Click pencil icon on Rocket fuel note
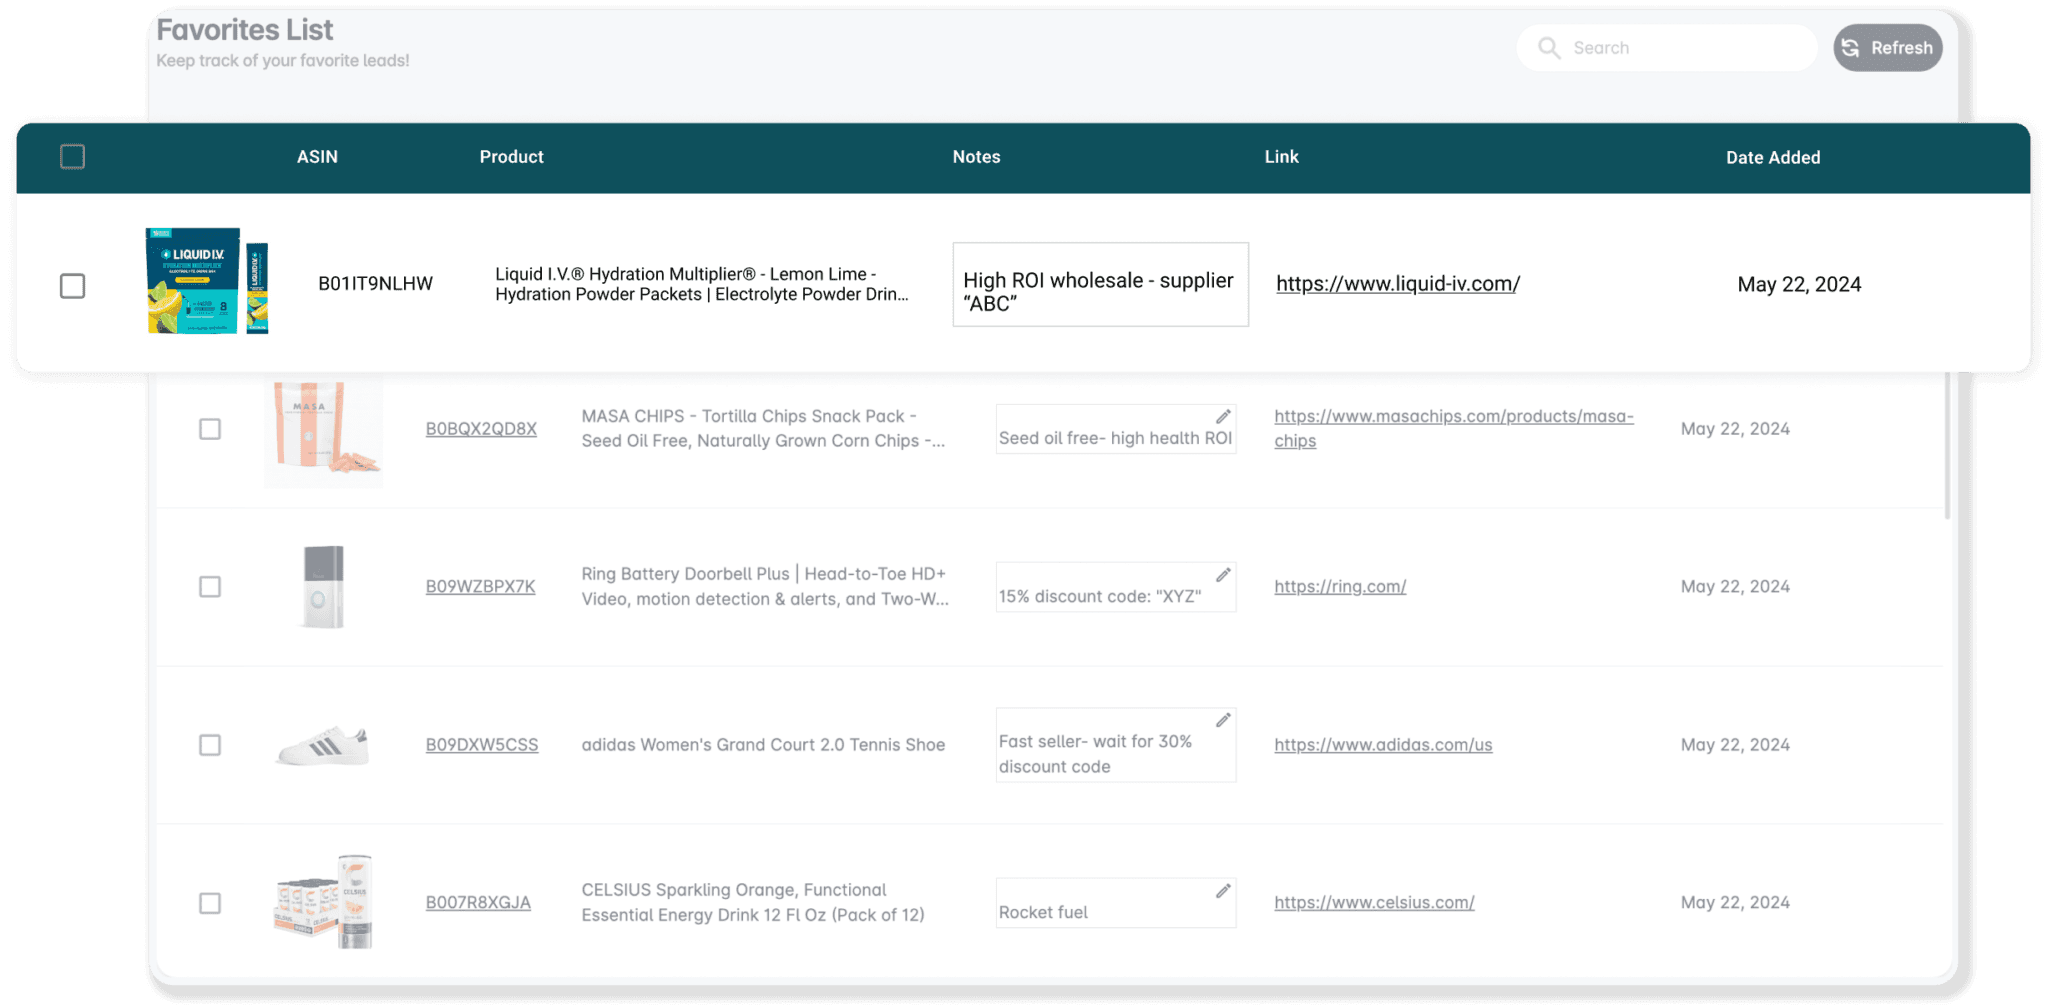 1222,891
